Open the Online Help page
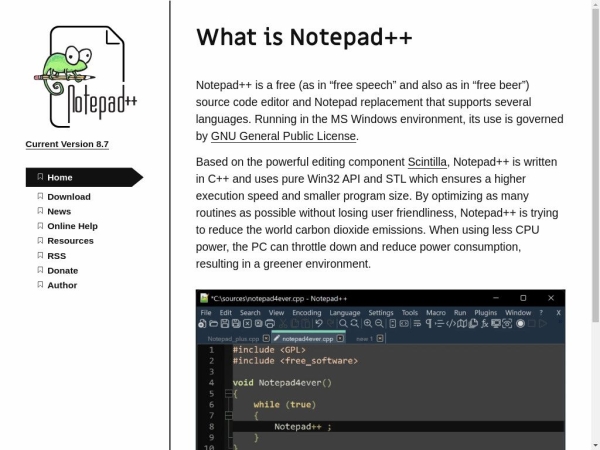This screenshot has width=600, height=450. click(x=72, y=226)
